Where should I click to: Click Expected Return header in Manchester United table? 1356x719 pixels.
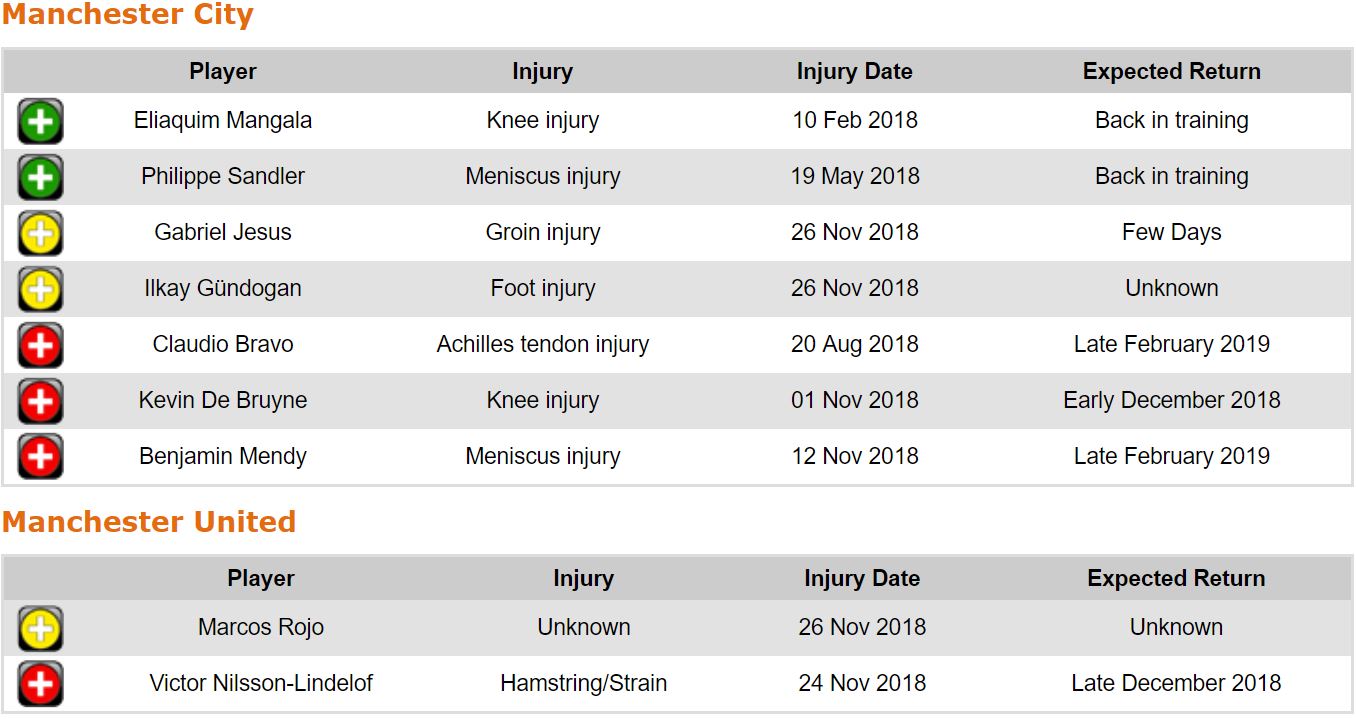click(1176, 579)
